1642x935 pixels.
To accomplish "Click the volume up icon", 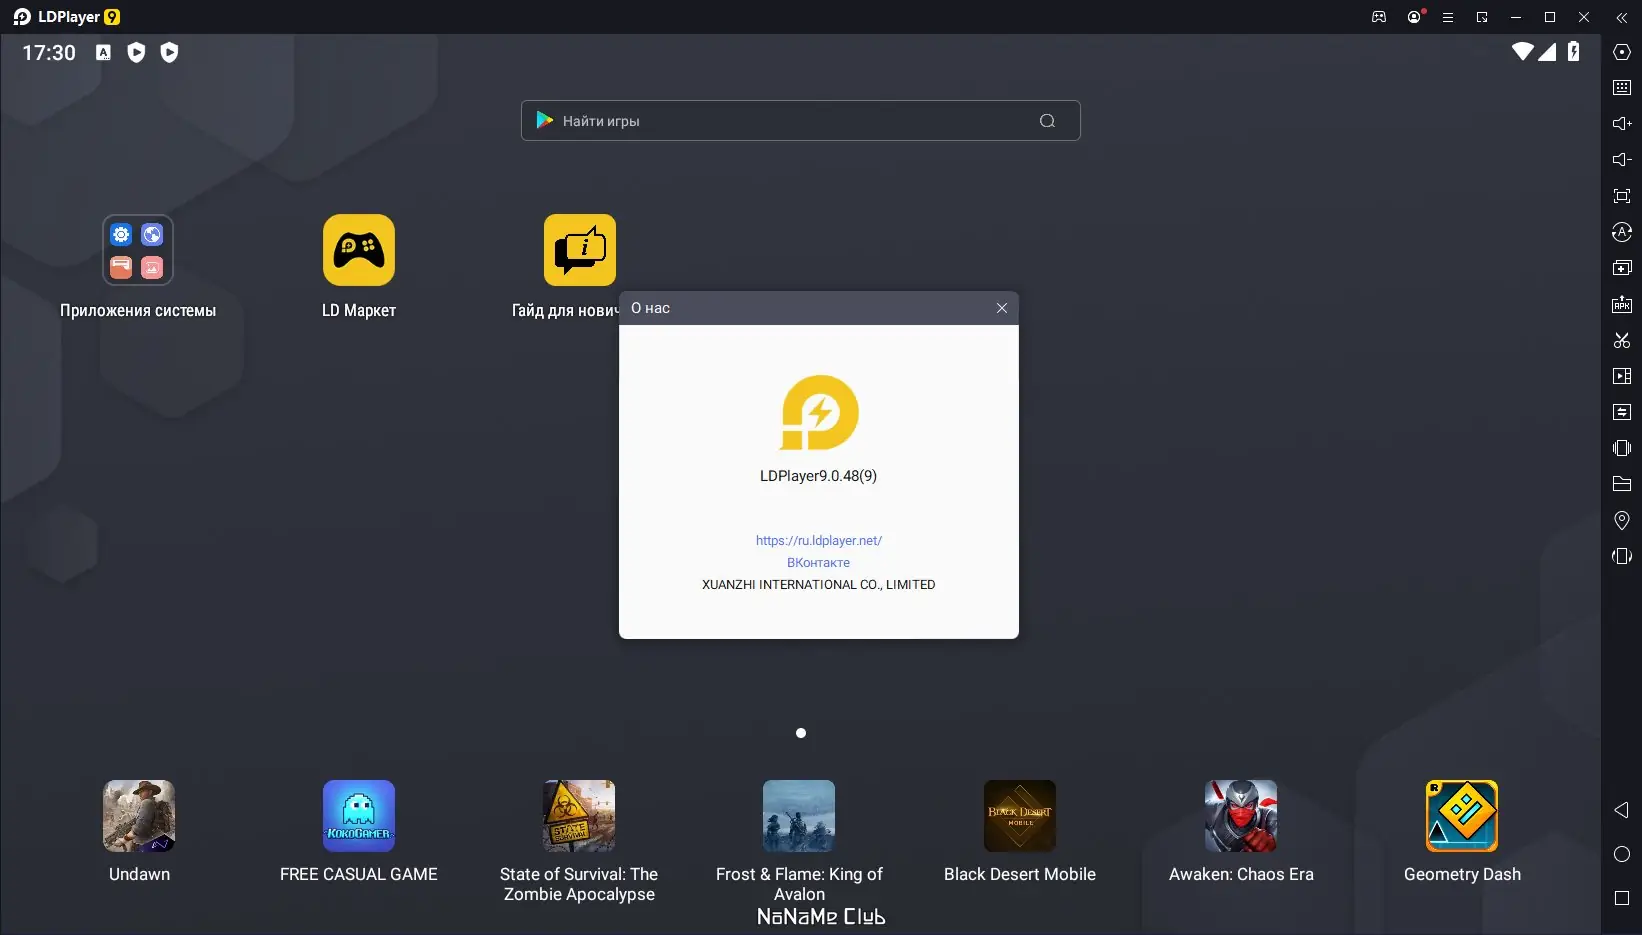I will [x=1622, y=124].
